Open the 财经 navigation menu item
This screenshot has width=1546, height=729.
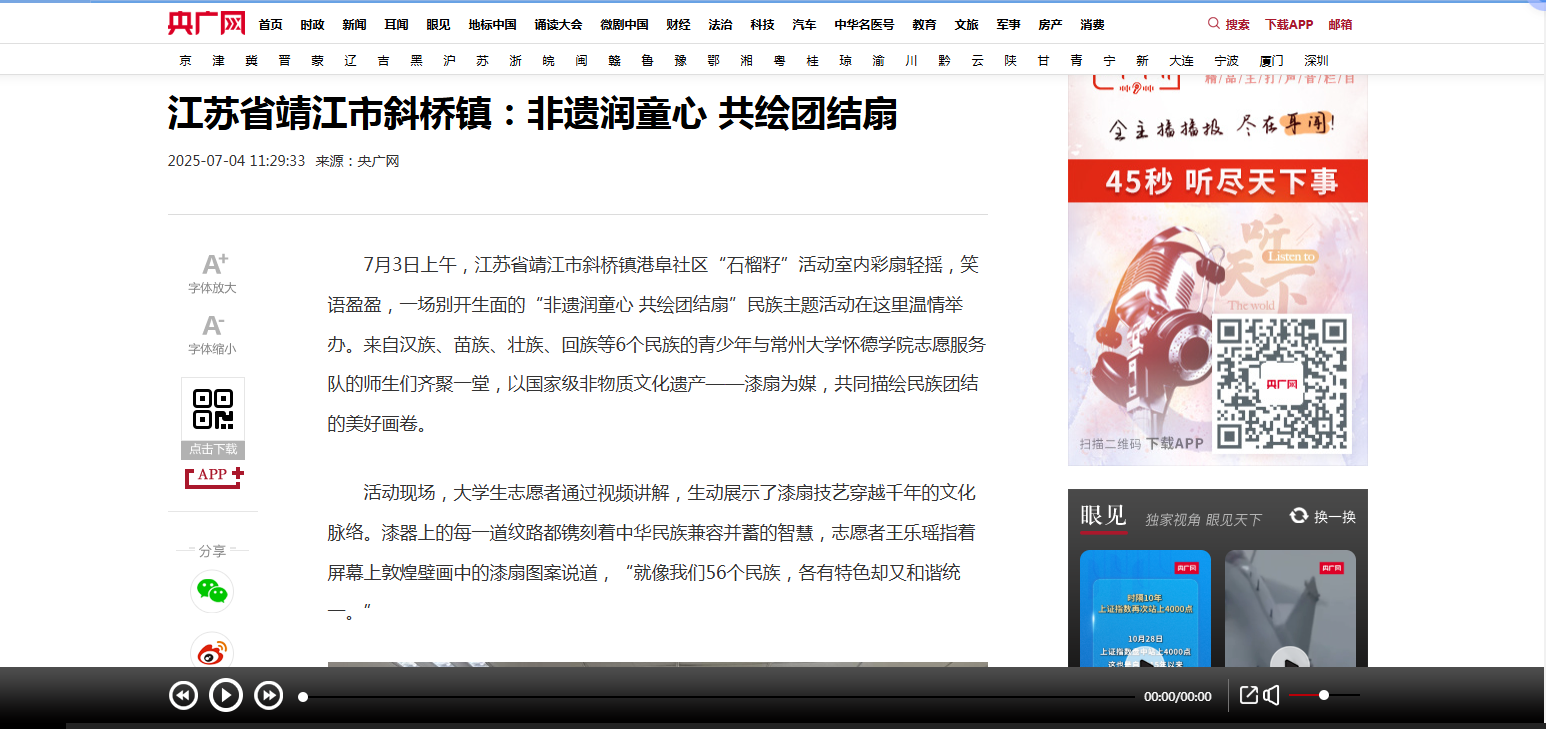[x=678, y=25]
